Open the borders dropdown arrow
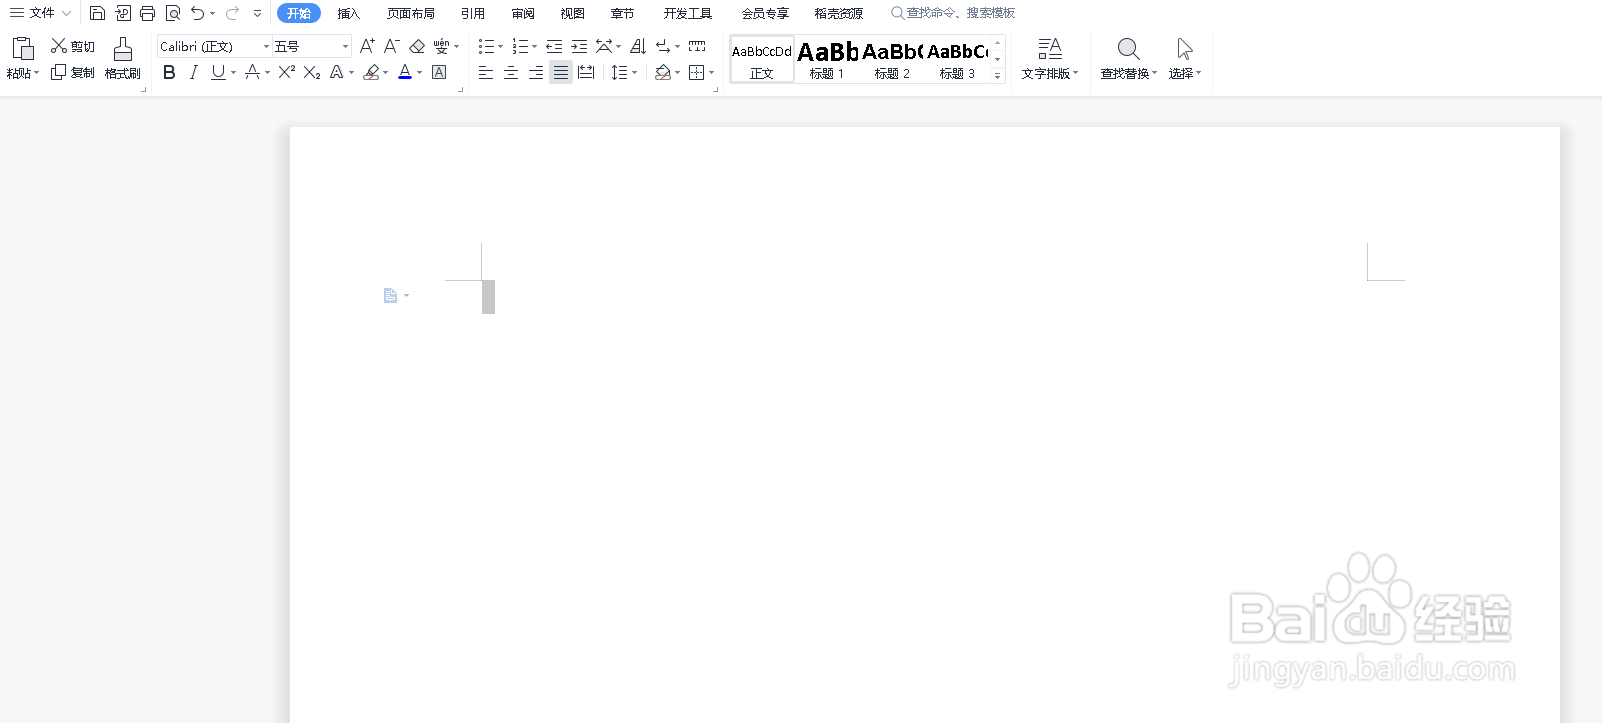 (x=711, y=72)
